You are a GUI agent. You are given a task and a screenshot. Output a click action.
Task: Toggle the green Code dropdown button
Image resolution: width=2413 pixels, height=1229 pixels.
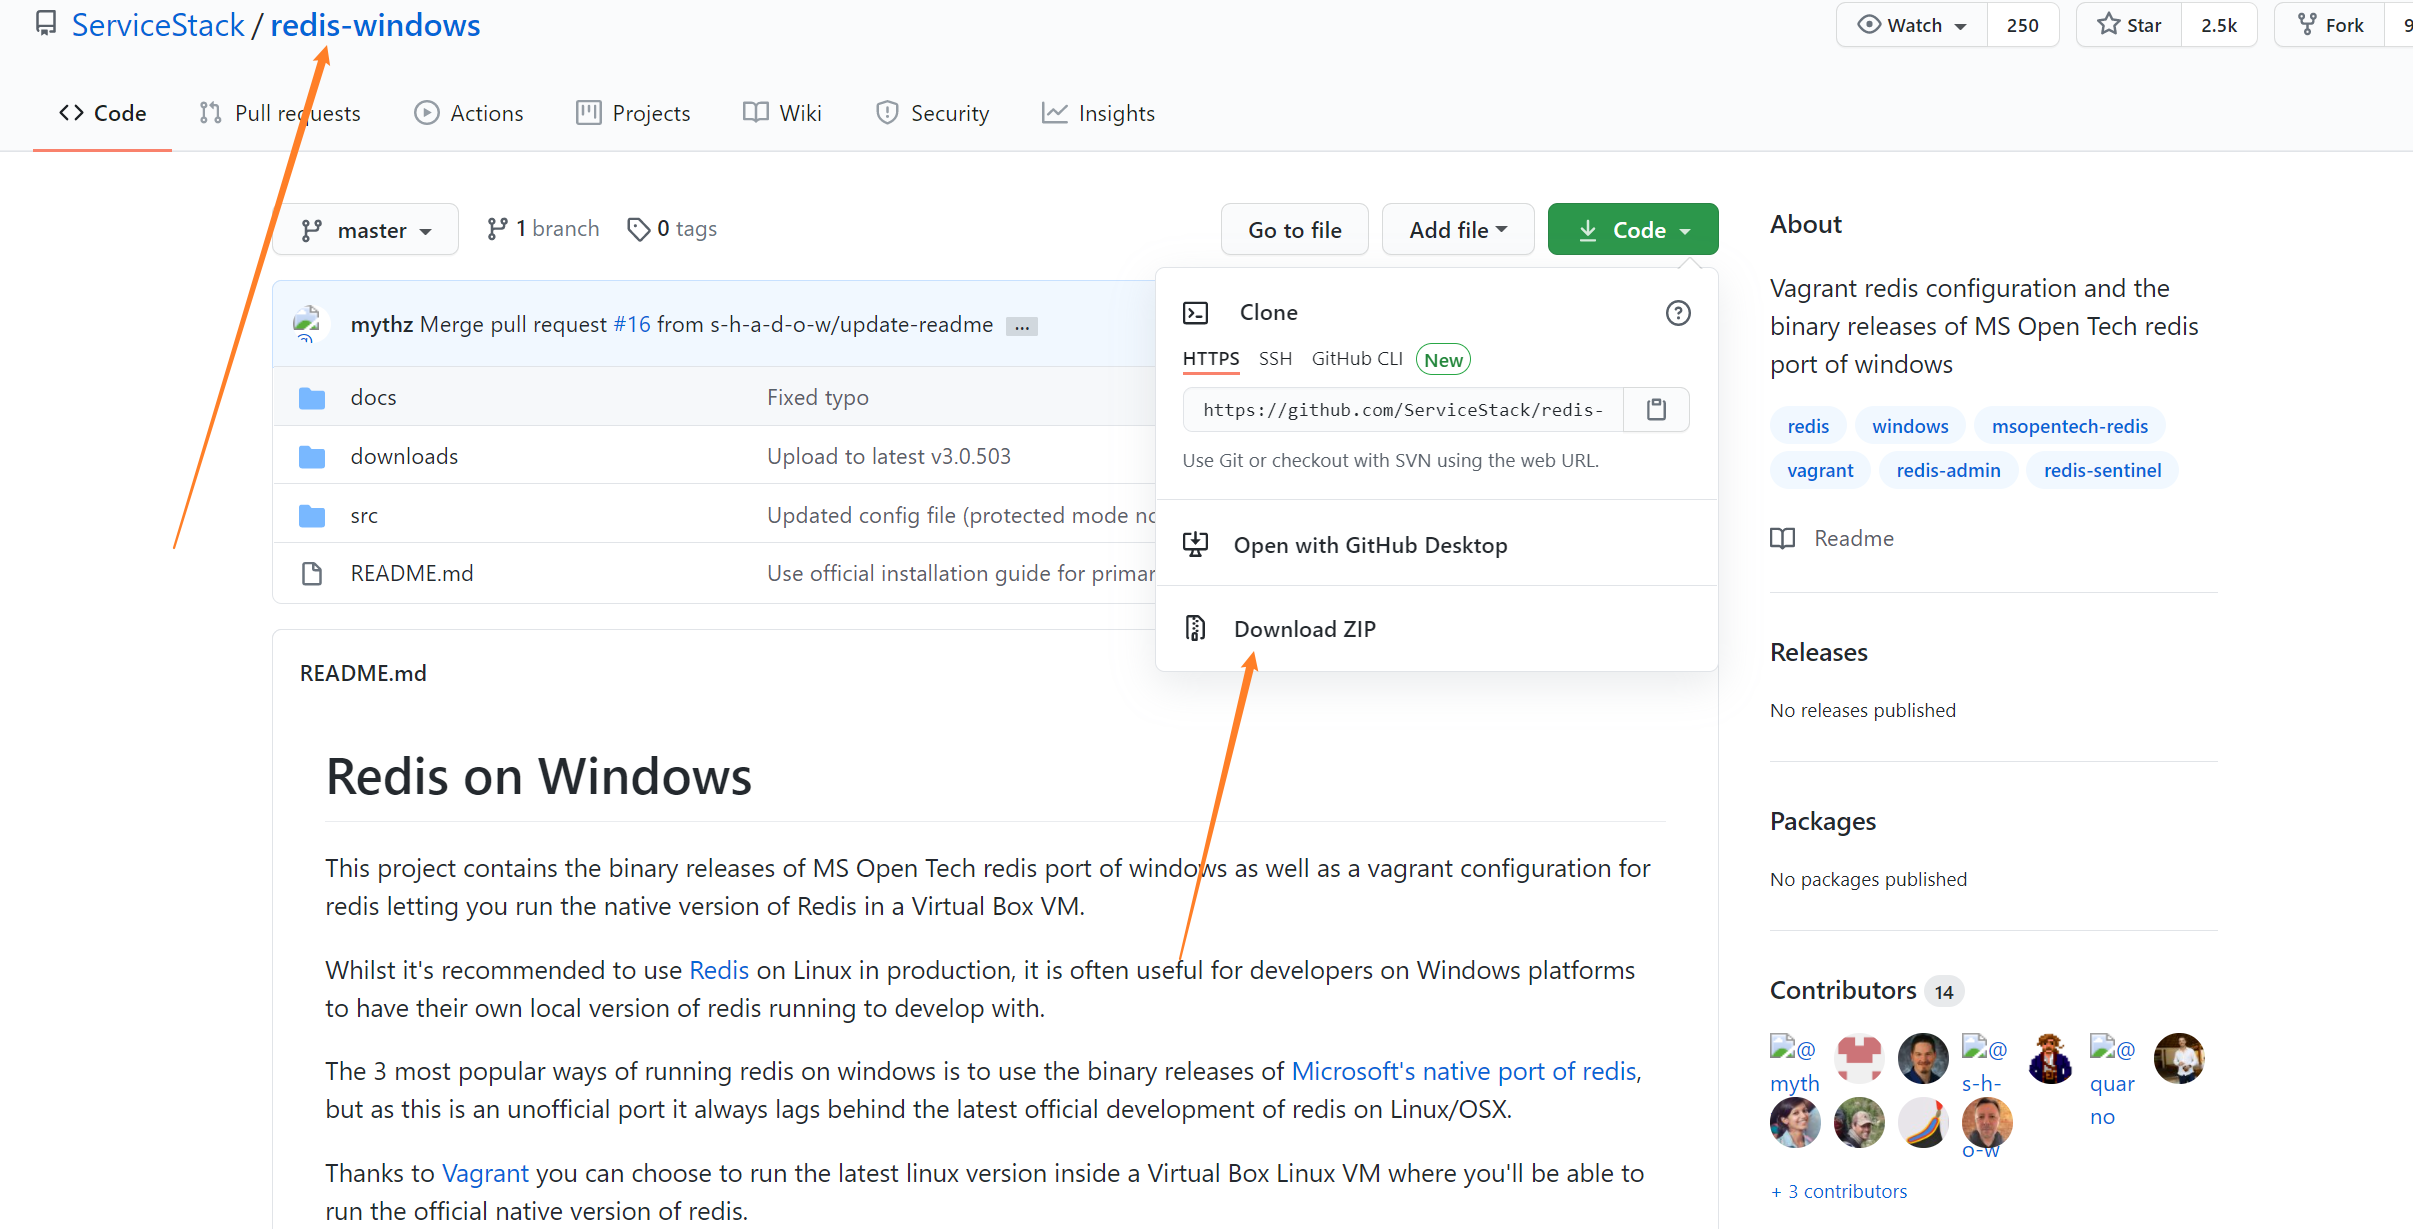pos(1633,230)
